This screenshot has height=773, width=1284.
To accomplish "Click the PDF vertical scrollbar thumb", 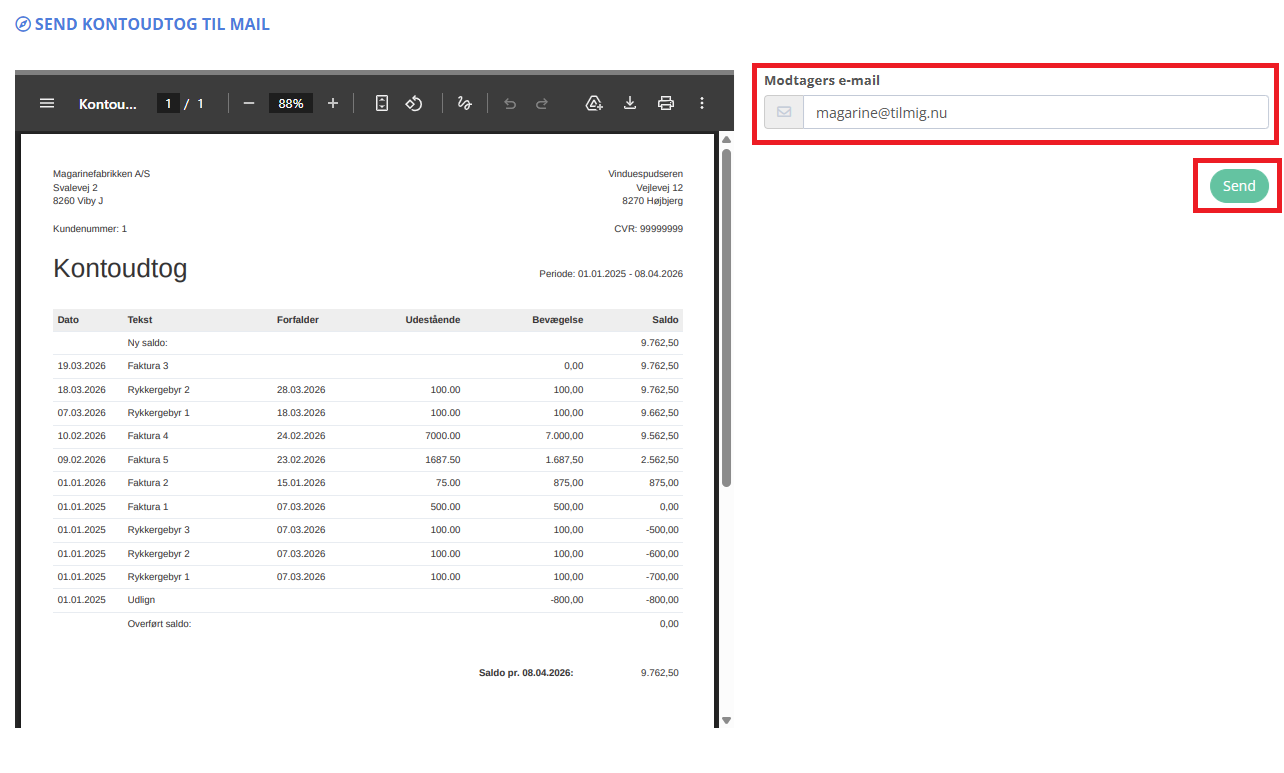I will point(726,318).
